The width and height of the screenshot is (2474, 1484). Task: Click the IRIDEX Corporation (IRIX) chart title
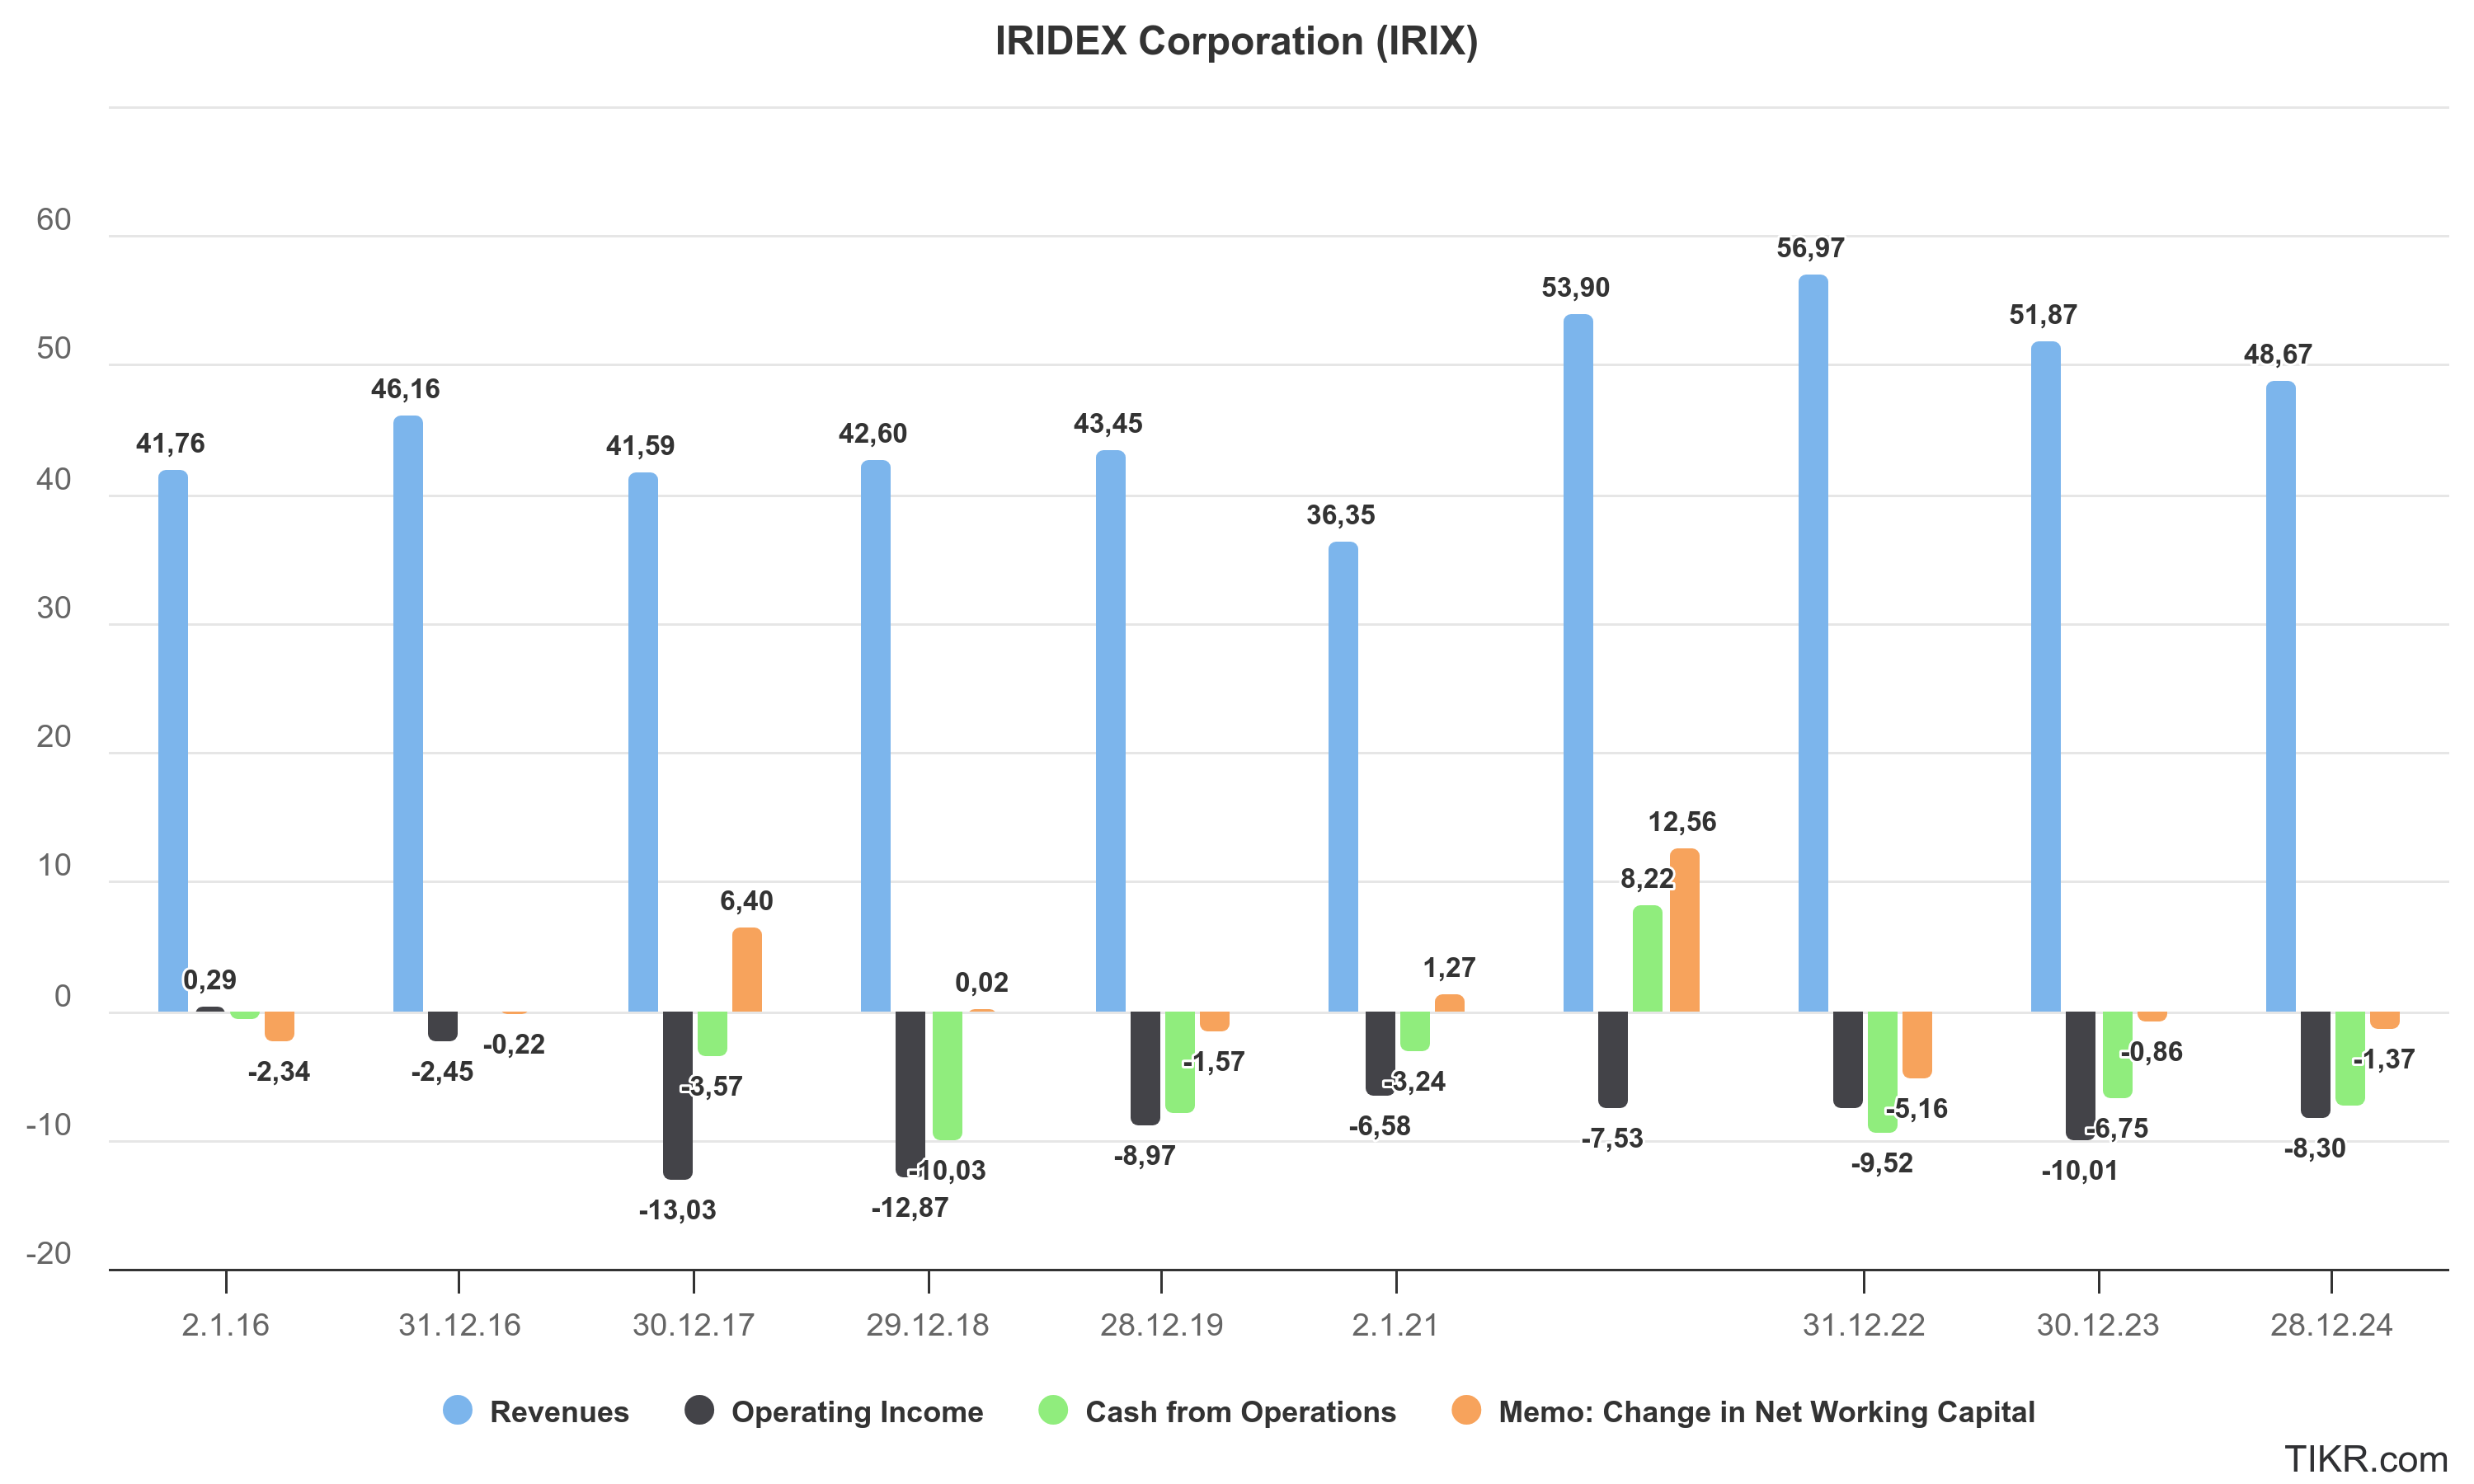[x=1236, y=41]
